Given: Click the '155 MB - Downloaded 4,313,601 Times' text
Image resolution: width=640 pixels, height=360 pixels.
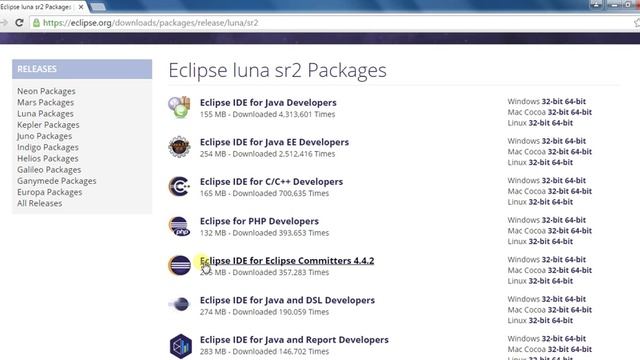Looking at the screenshot, I should [267, 115].
